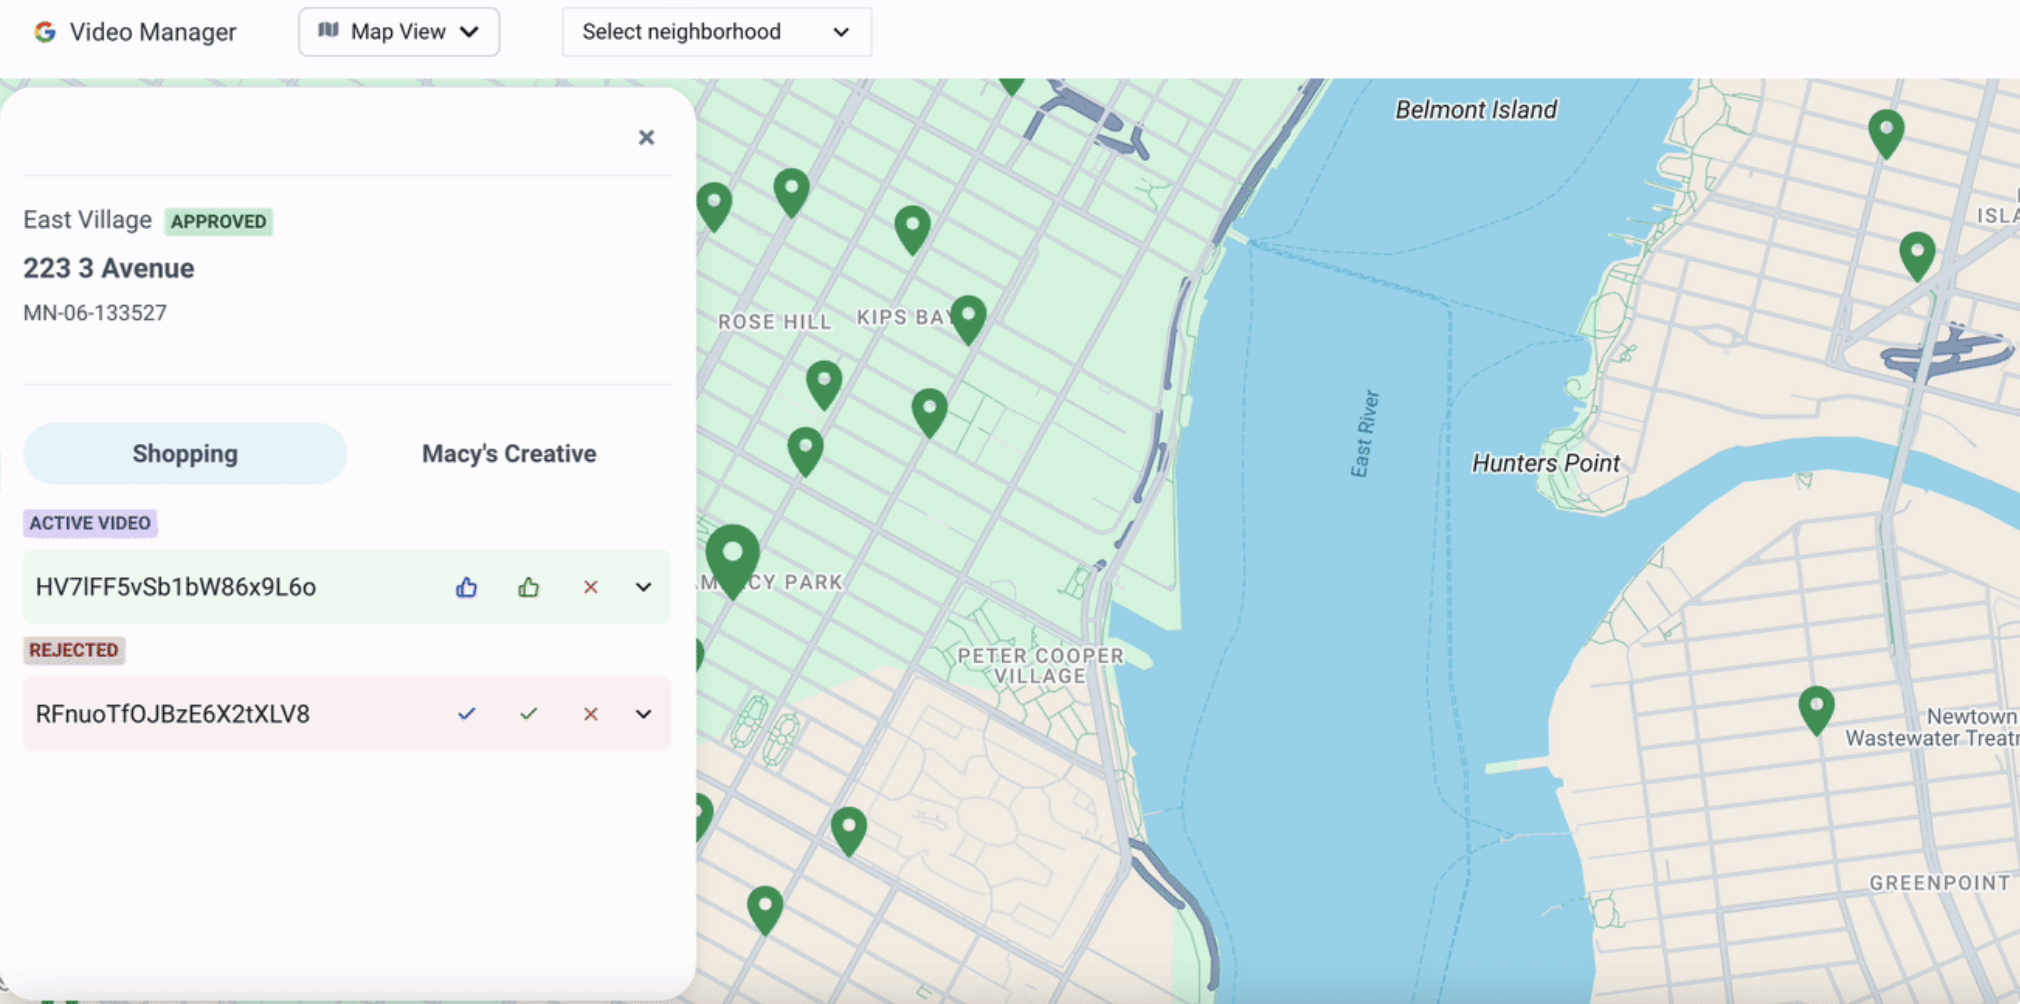
Task: Click the Greenpoint map label
Action: [1940, 883]
